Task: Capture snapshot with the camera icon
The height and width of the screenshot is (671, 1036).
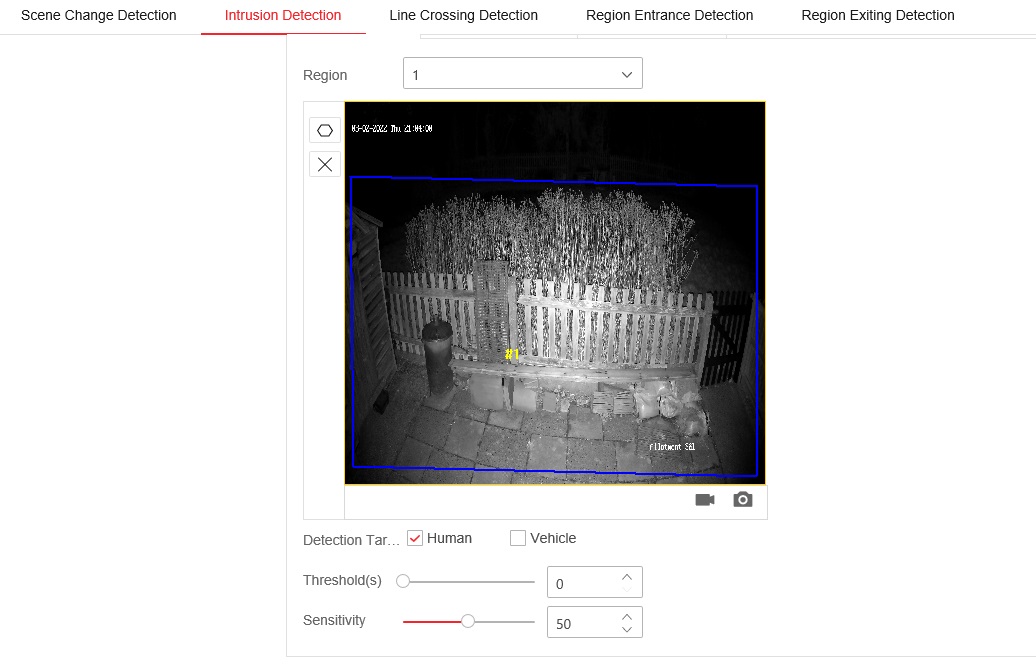Action: click(742, 500)
